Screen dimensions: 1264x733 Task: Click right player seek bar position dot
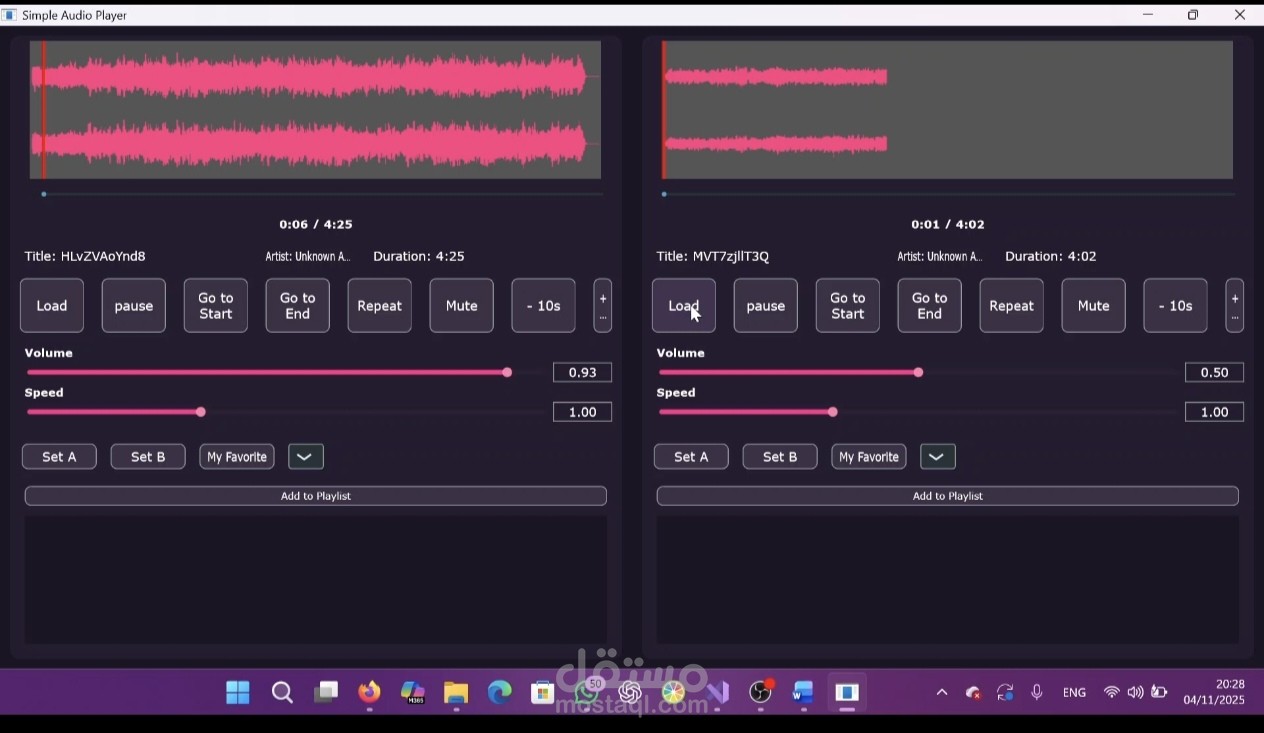[664, 194]
